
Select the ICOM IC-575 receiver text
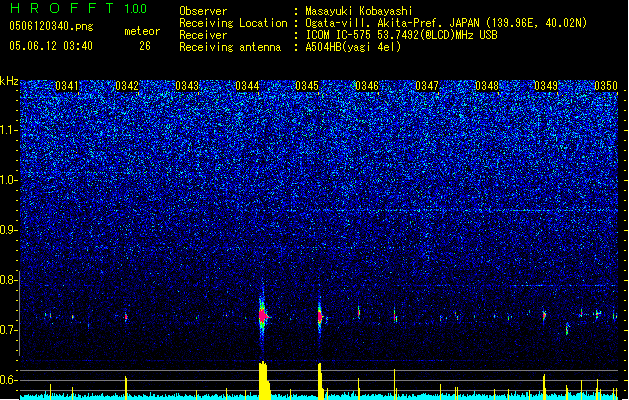coord(401,35)
